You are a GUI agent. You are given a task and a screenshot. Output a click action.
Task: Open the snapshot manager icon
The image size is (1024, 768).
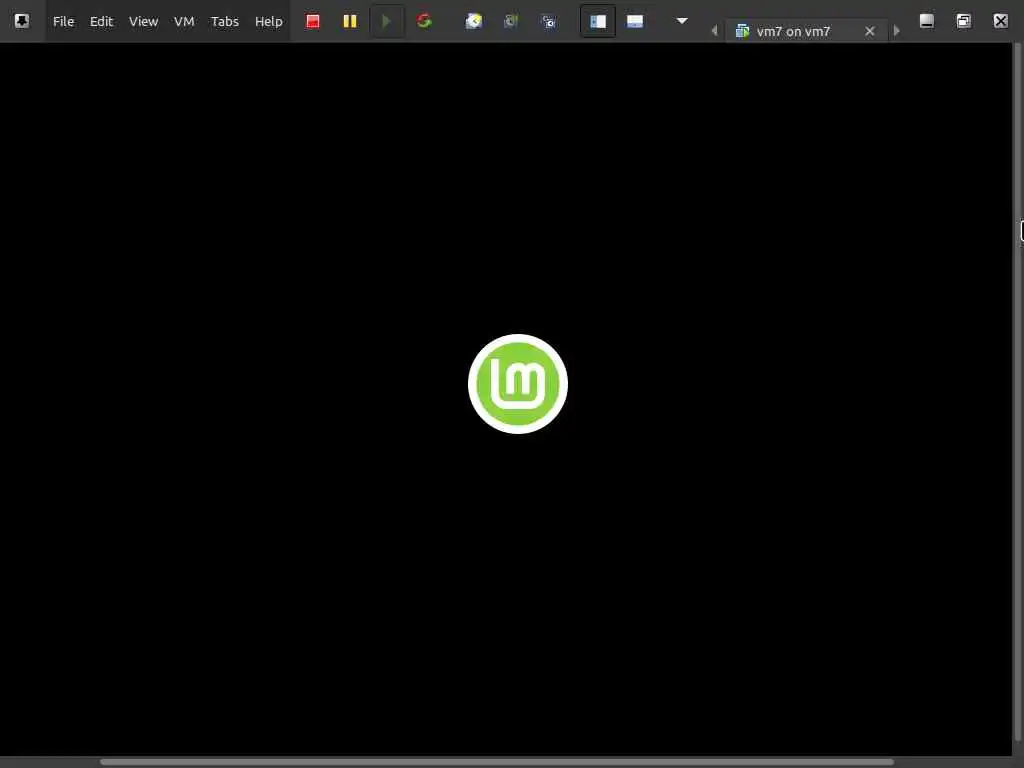[549, 22]
